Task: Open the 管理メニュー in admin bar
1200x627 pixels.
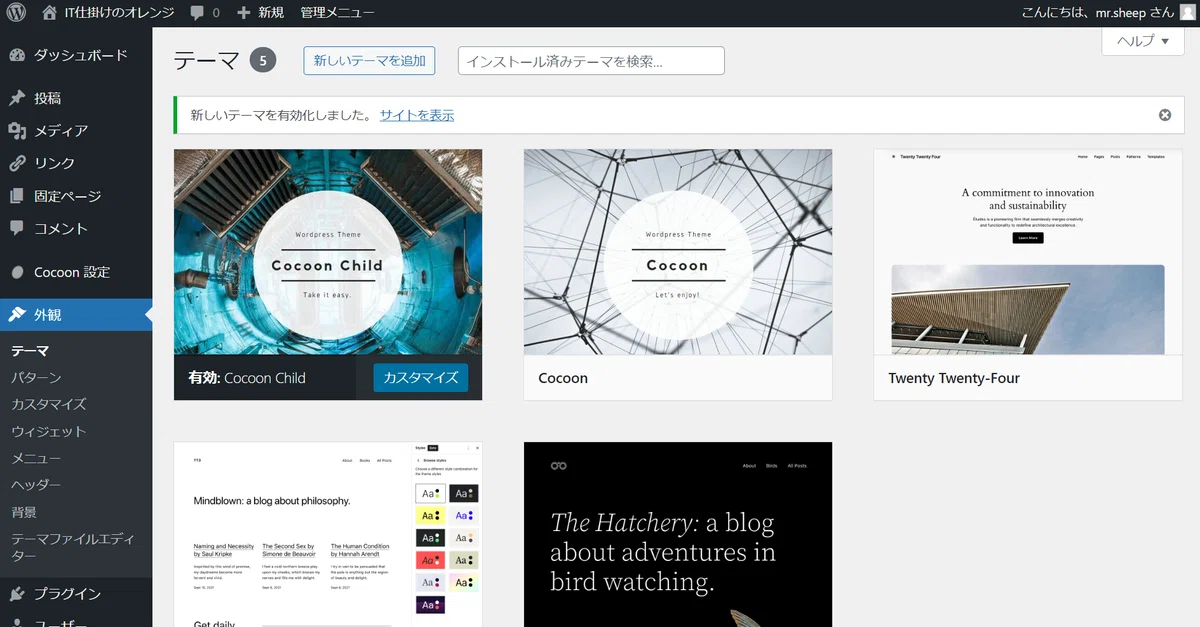Action: coord(338,13)
